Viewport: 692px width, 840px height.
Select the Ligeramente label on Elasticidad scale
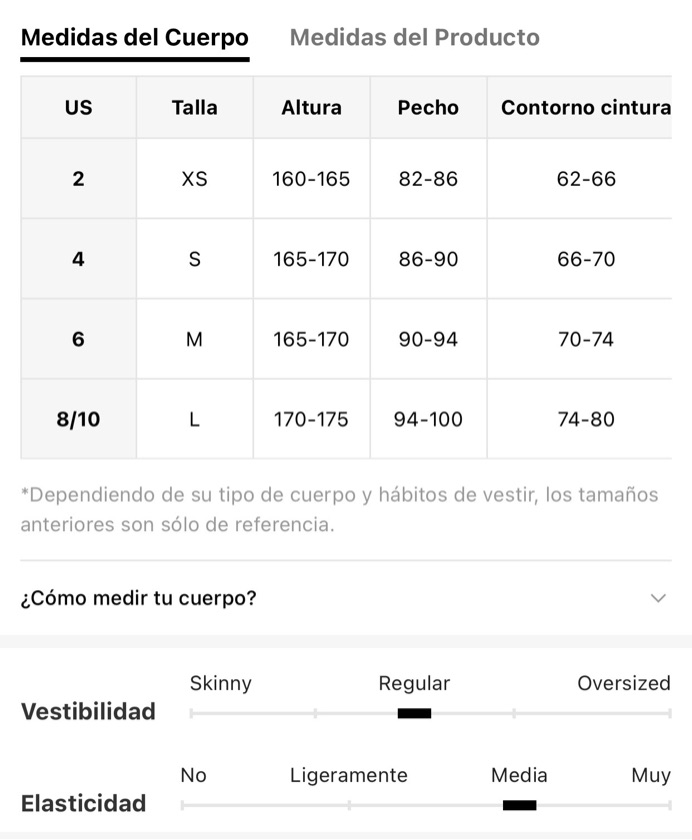tap(348, 775)
